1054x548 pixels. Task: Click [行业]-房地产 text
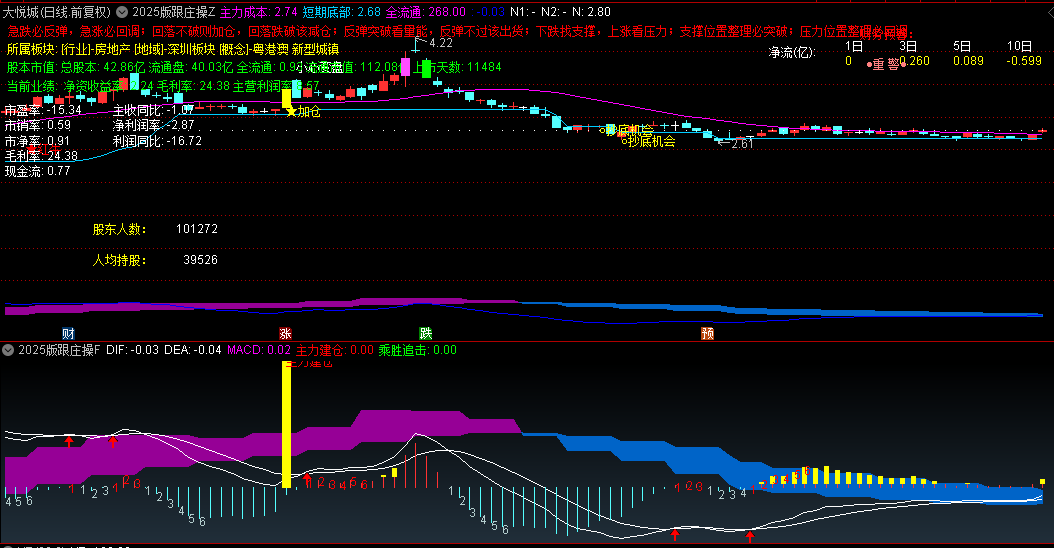[95, 50]
